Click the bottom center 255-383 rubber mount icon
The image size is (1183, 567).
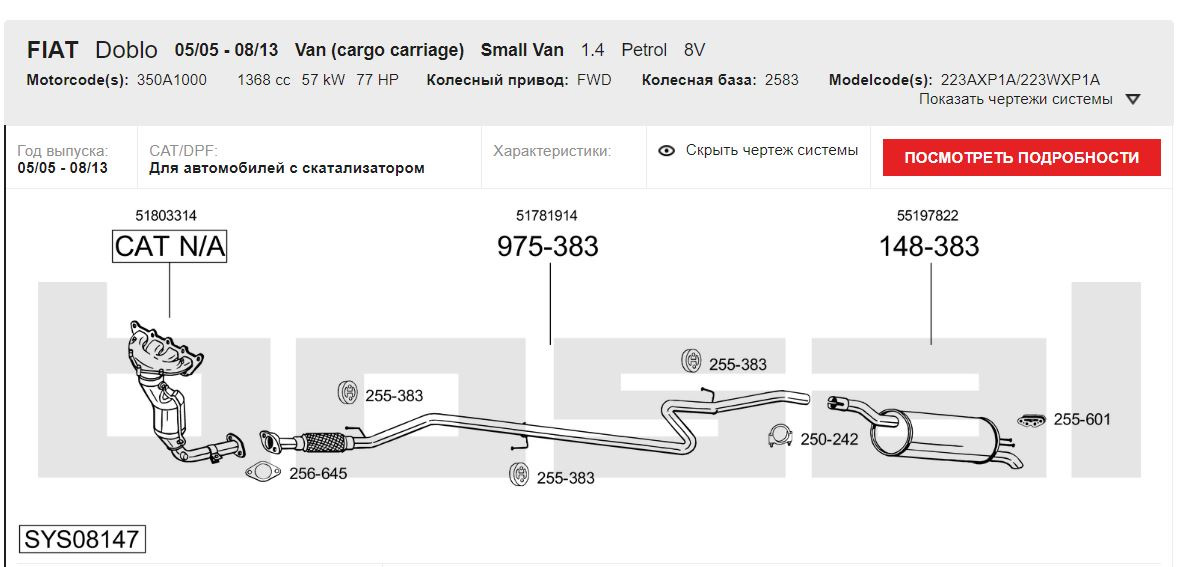click(518, 475)
